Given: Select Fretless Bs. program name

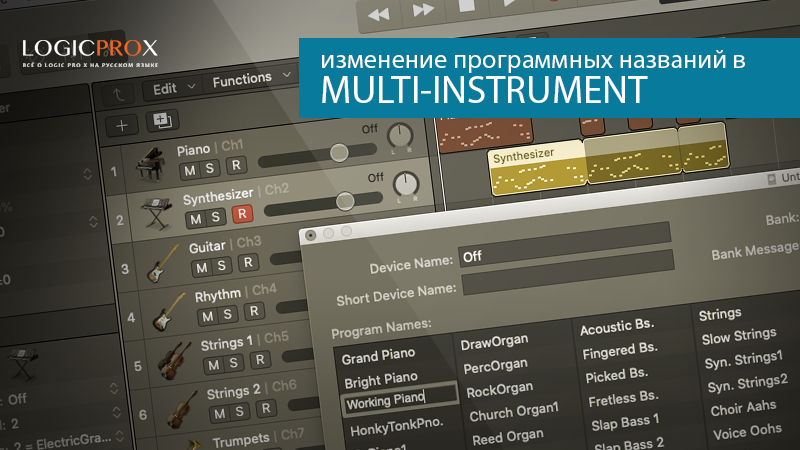Looking at the screenshot, I should [x=623, y=398].
